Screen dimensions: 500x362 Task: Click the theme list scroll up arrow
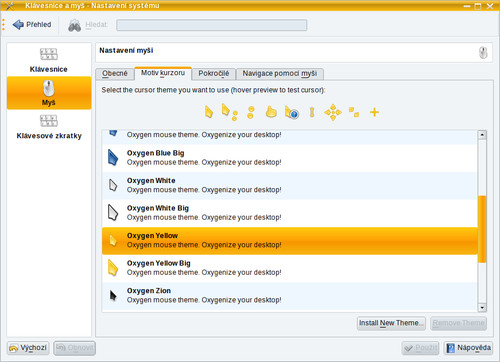(x=482, y=135)
